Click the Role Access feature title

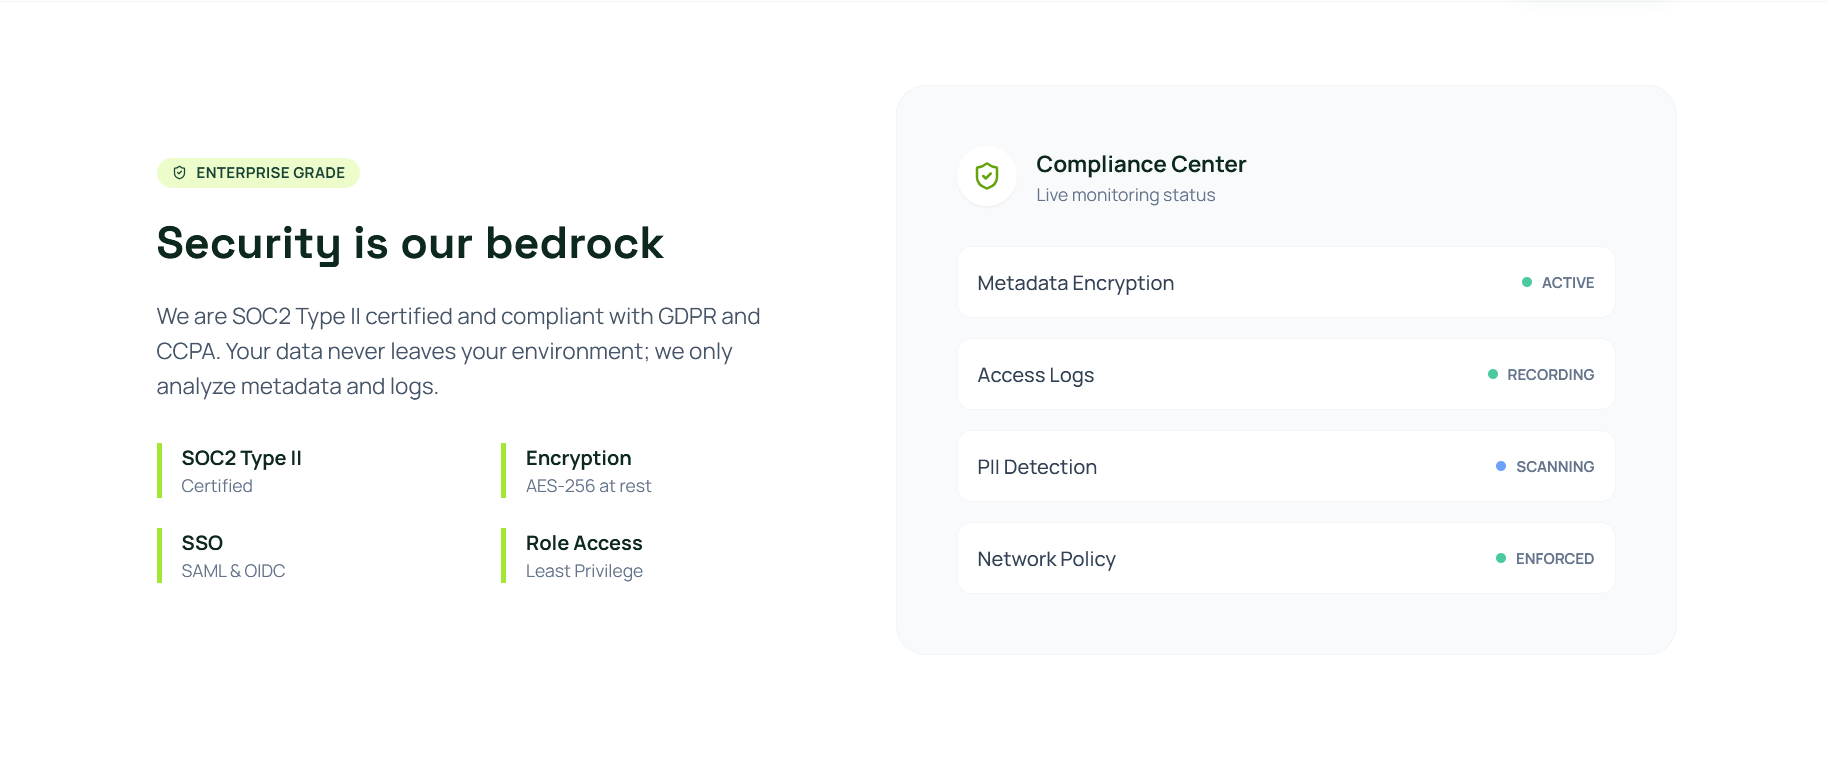[584, 543]
